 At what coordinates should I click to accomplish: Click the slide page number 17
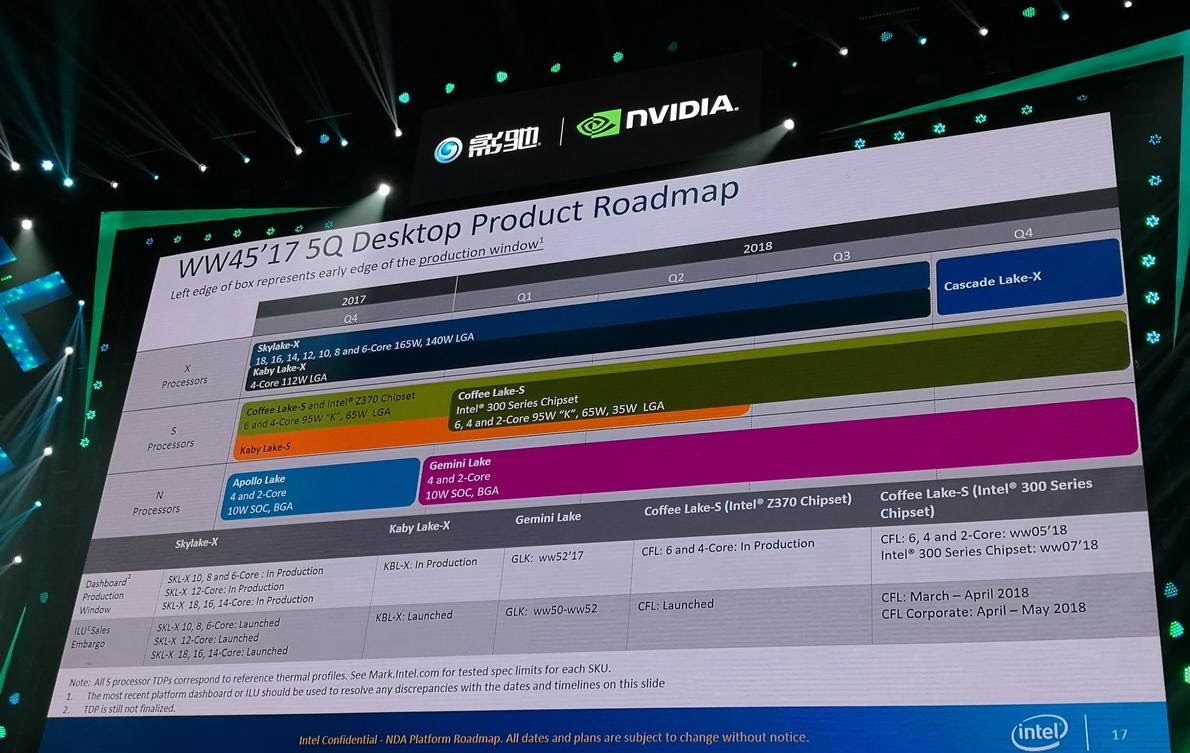tap(1119, 734)
